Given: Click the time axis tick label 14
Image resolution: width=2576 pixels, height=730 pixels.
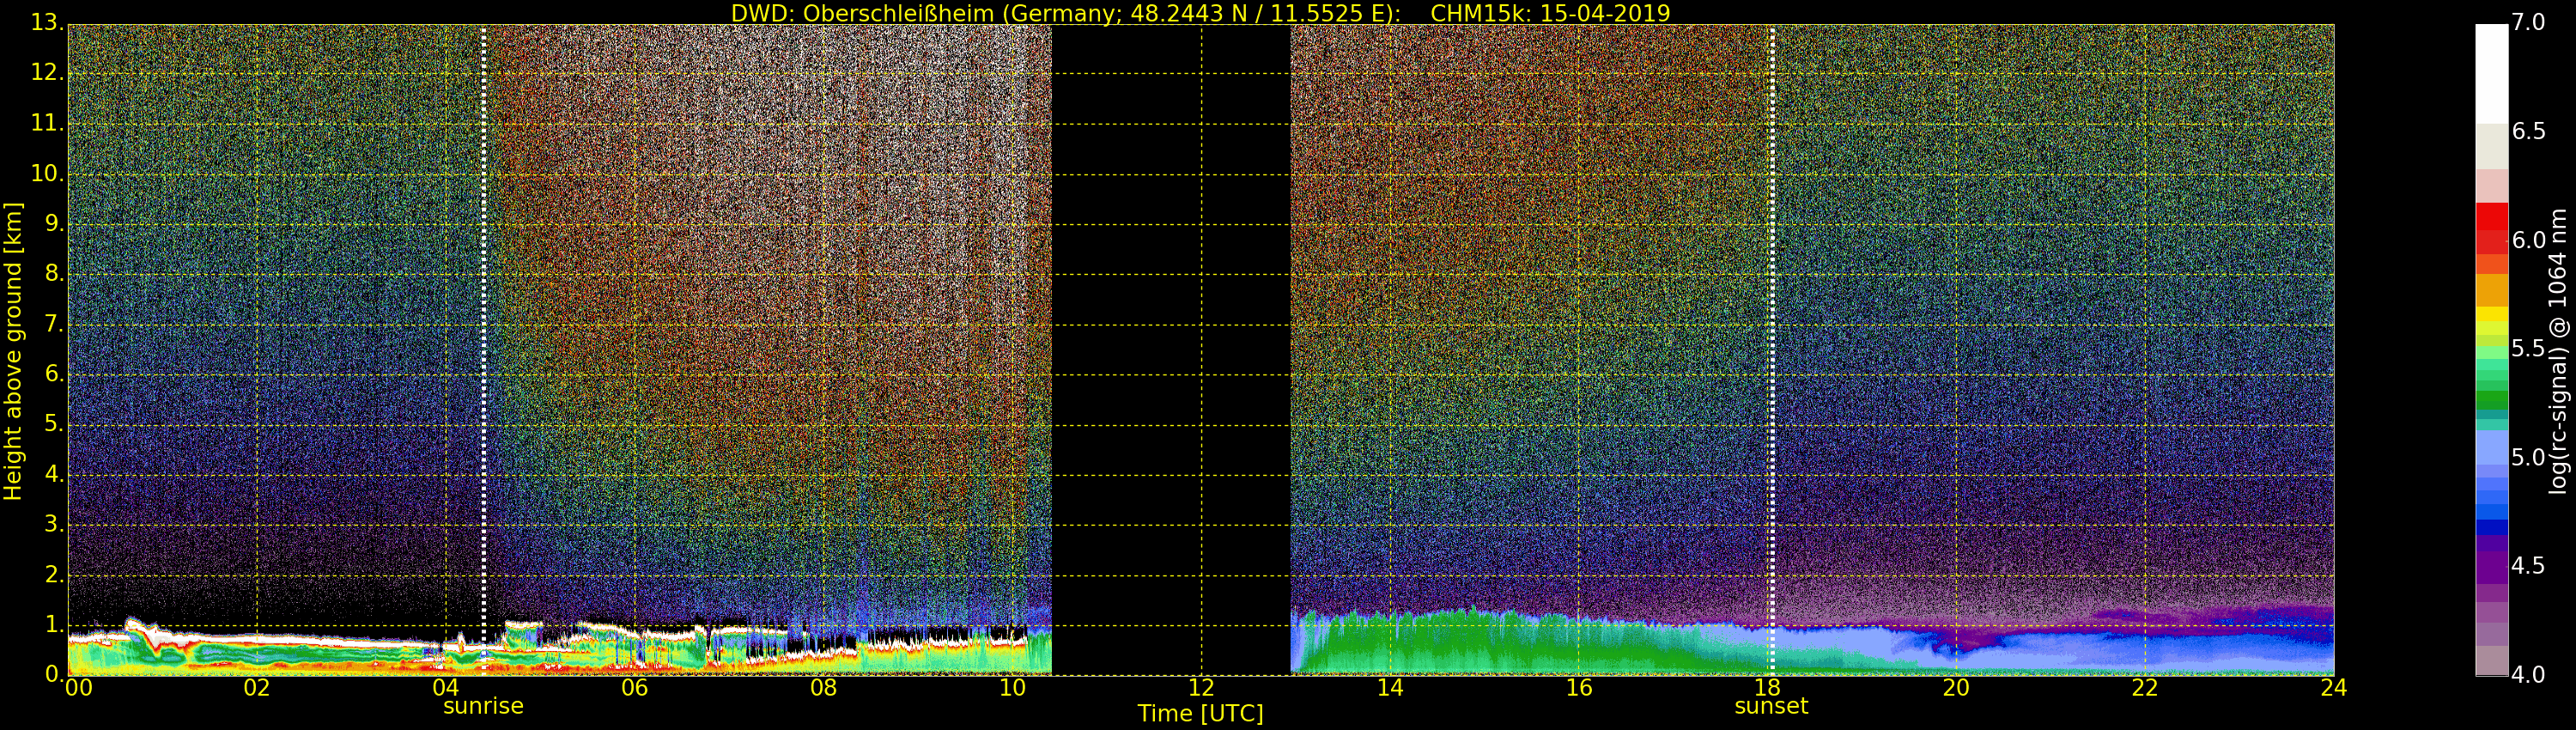Looking at the screenshot, I should pos(1390,688).
